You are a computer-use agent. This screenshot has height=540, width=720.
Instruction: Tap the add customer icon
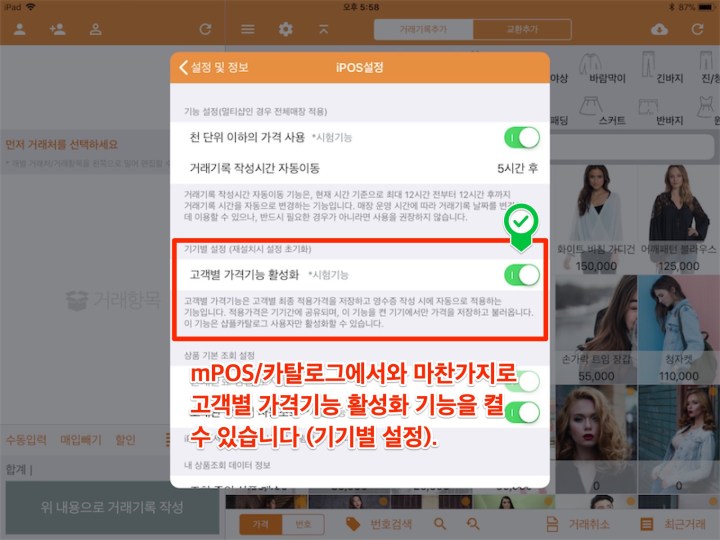57,30
